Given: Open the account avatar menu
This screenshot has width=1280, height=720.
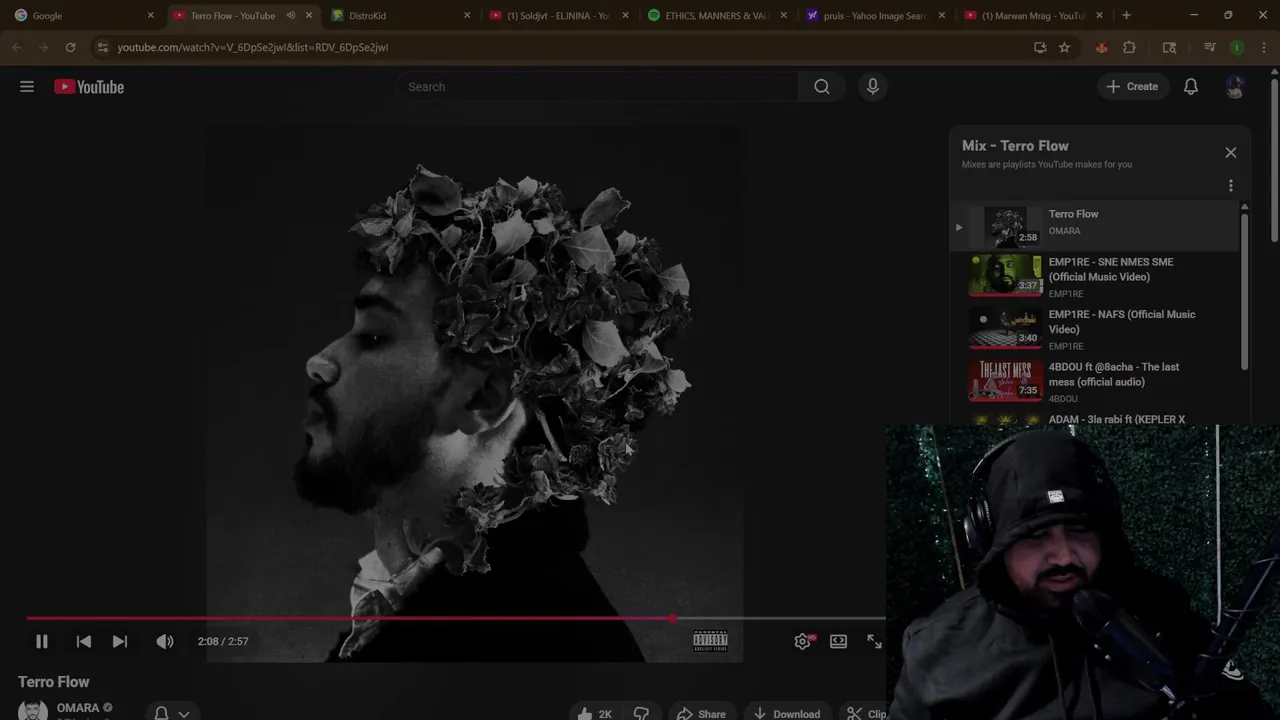Looking at the screenshot, I should pos(1235,87).
